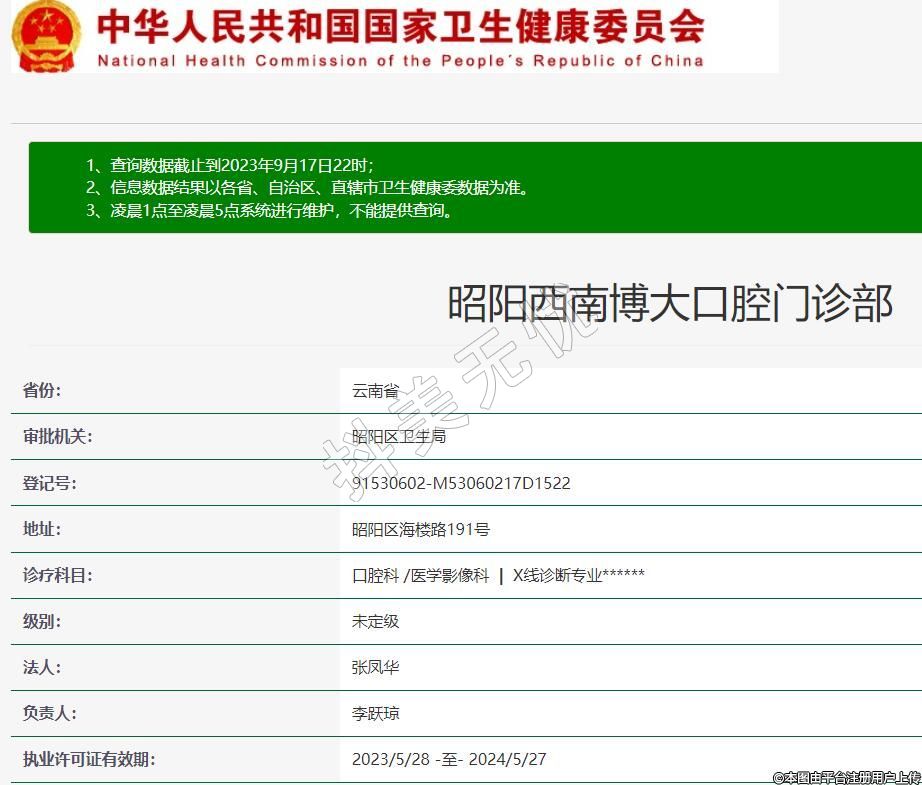Click the license validity dates 2023/5/28 to 2024/5/27
The image size is (922, 785).
(x=449, y=759)
